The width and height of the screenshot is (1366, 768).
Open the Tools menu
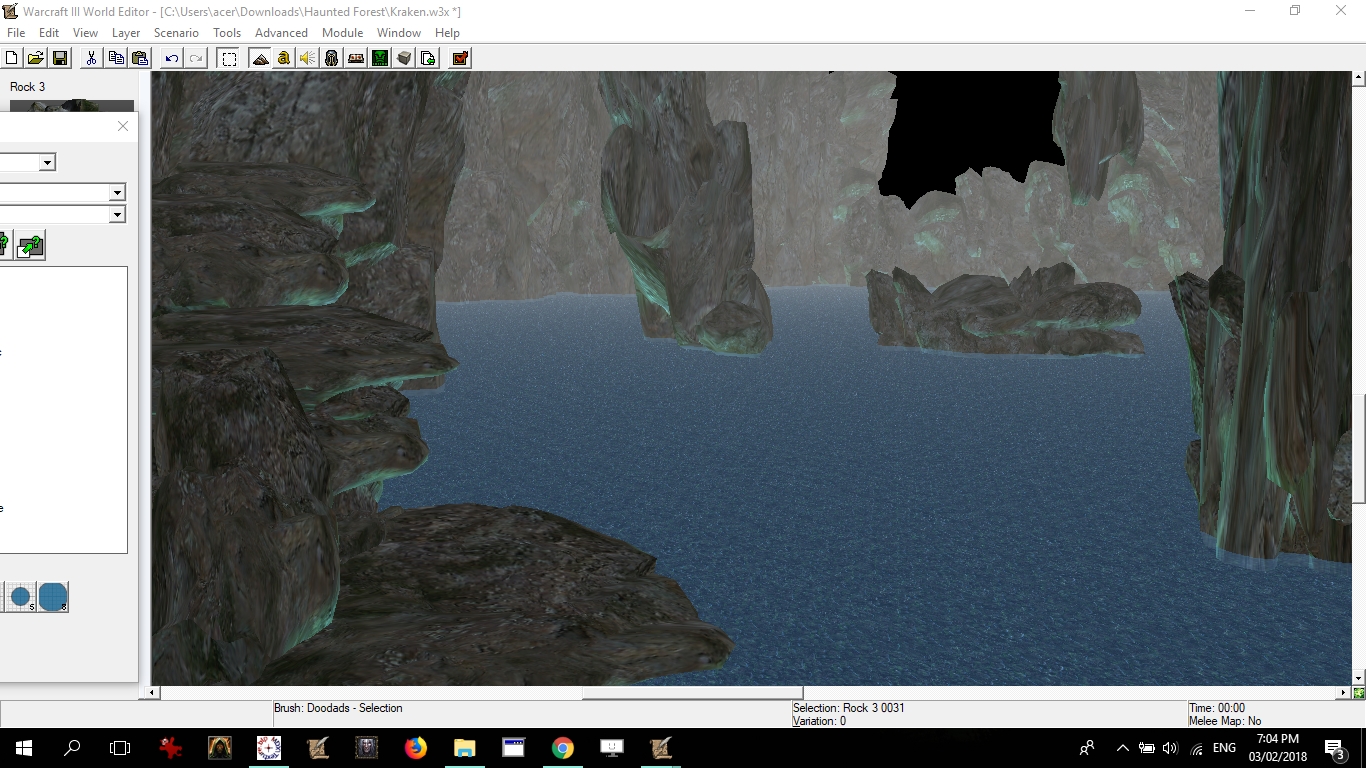[x=227, y=33]
